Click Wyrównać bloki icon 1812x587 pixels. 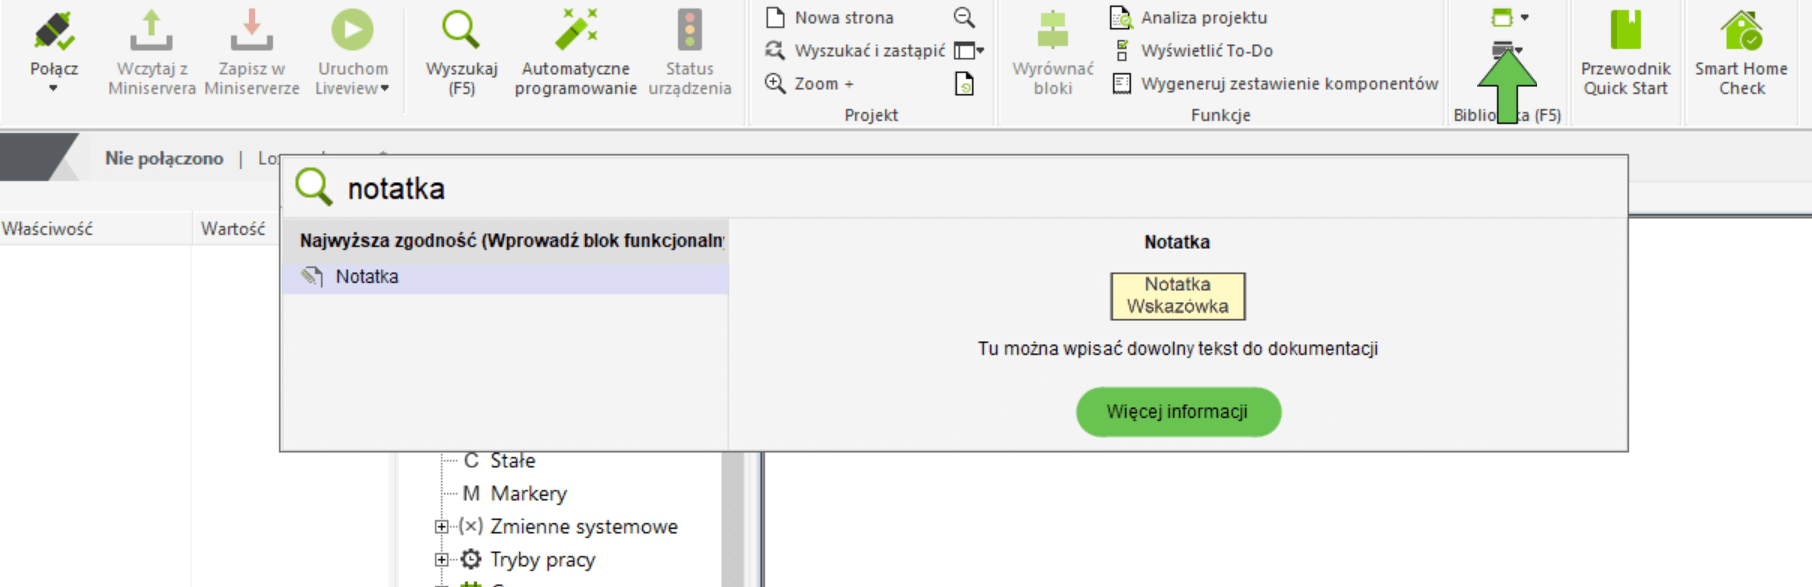pos(1052,33)
